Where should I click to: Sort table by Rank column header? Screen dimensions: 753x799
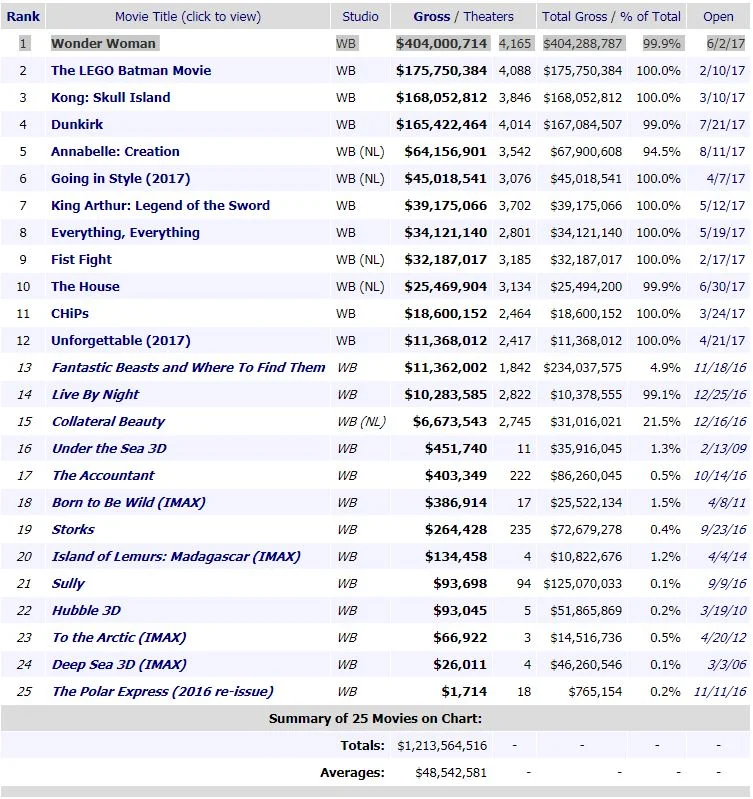[x=23, y=16]
